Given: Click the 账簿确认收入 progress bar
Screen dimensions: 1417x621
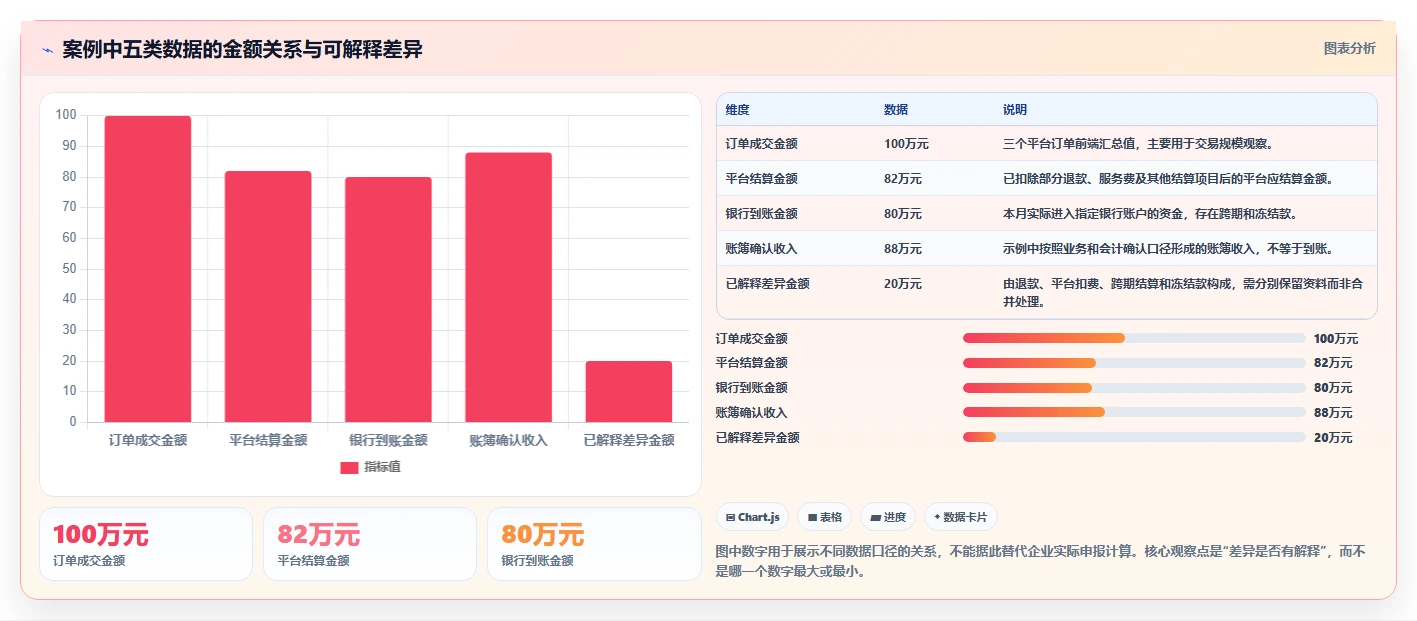Looking at the screenshot, I should coord(1134,412).
